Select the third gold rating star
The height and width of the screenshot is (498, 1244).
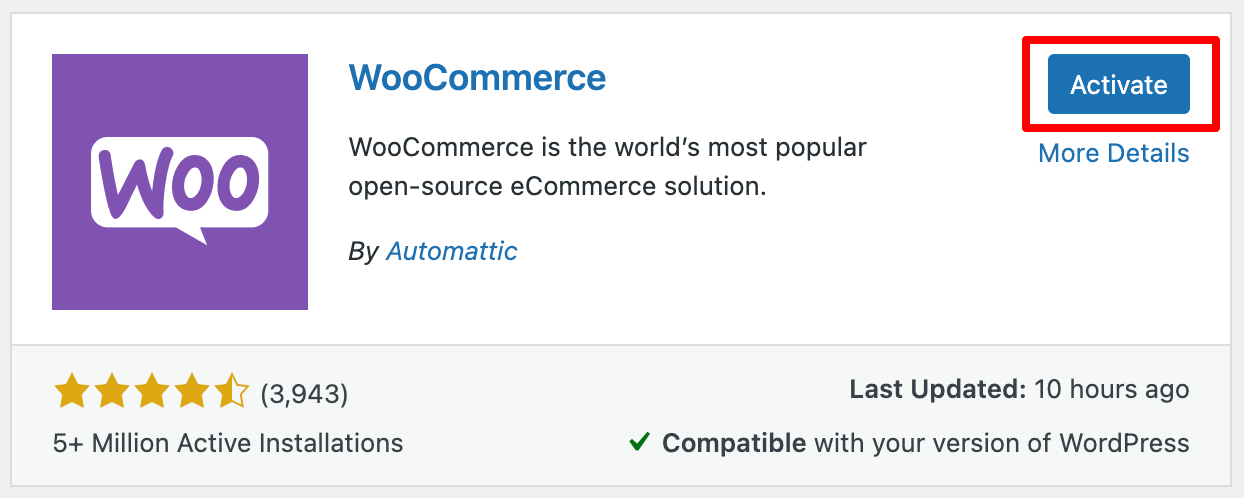(152, 392)
